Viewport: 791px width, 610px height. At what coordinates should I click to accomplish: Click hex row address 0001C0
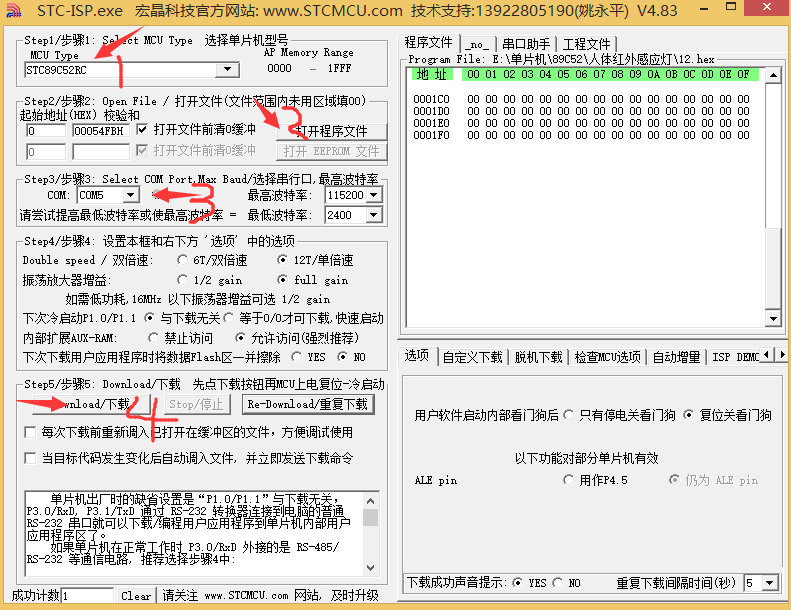pyautogui.click(x=431, y=99)
